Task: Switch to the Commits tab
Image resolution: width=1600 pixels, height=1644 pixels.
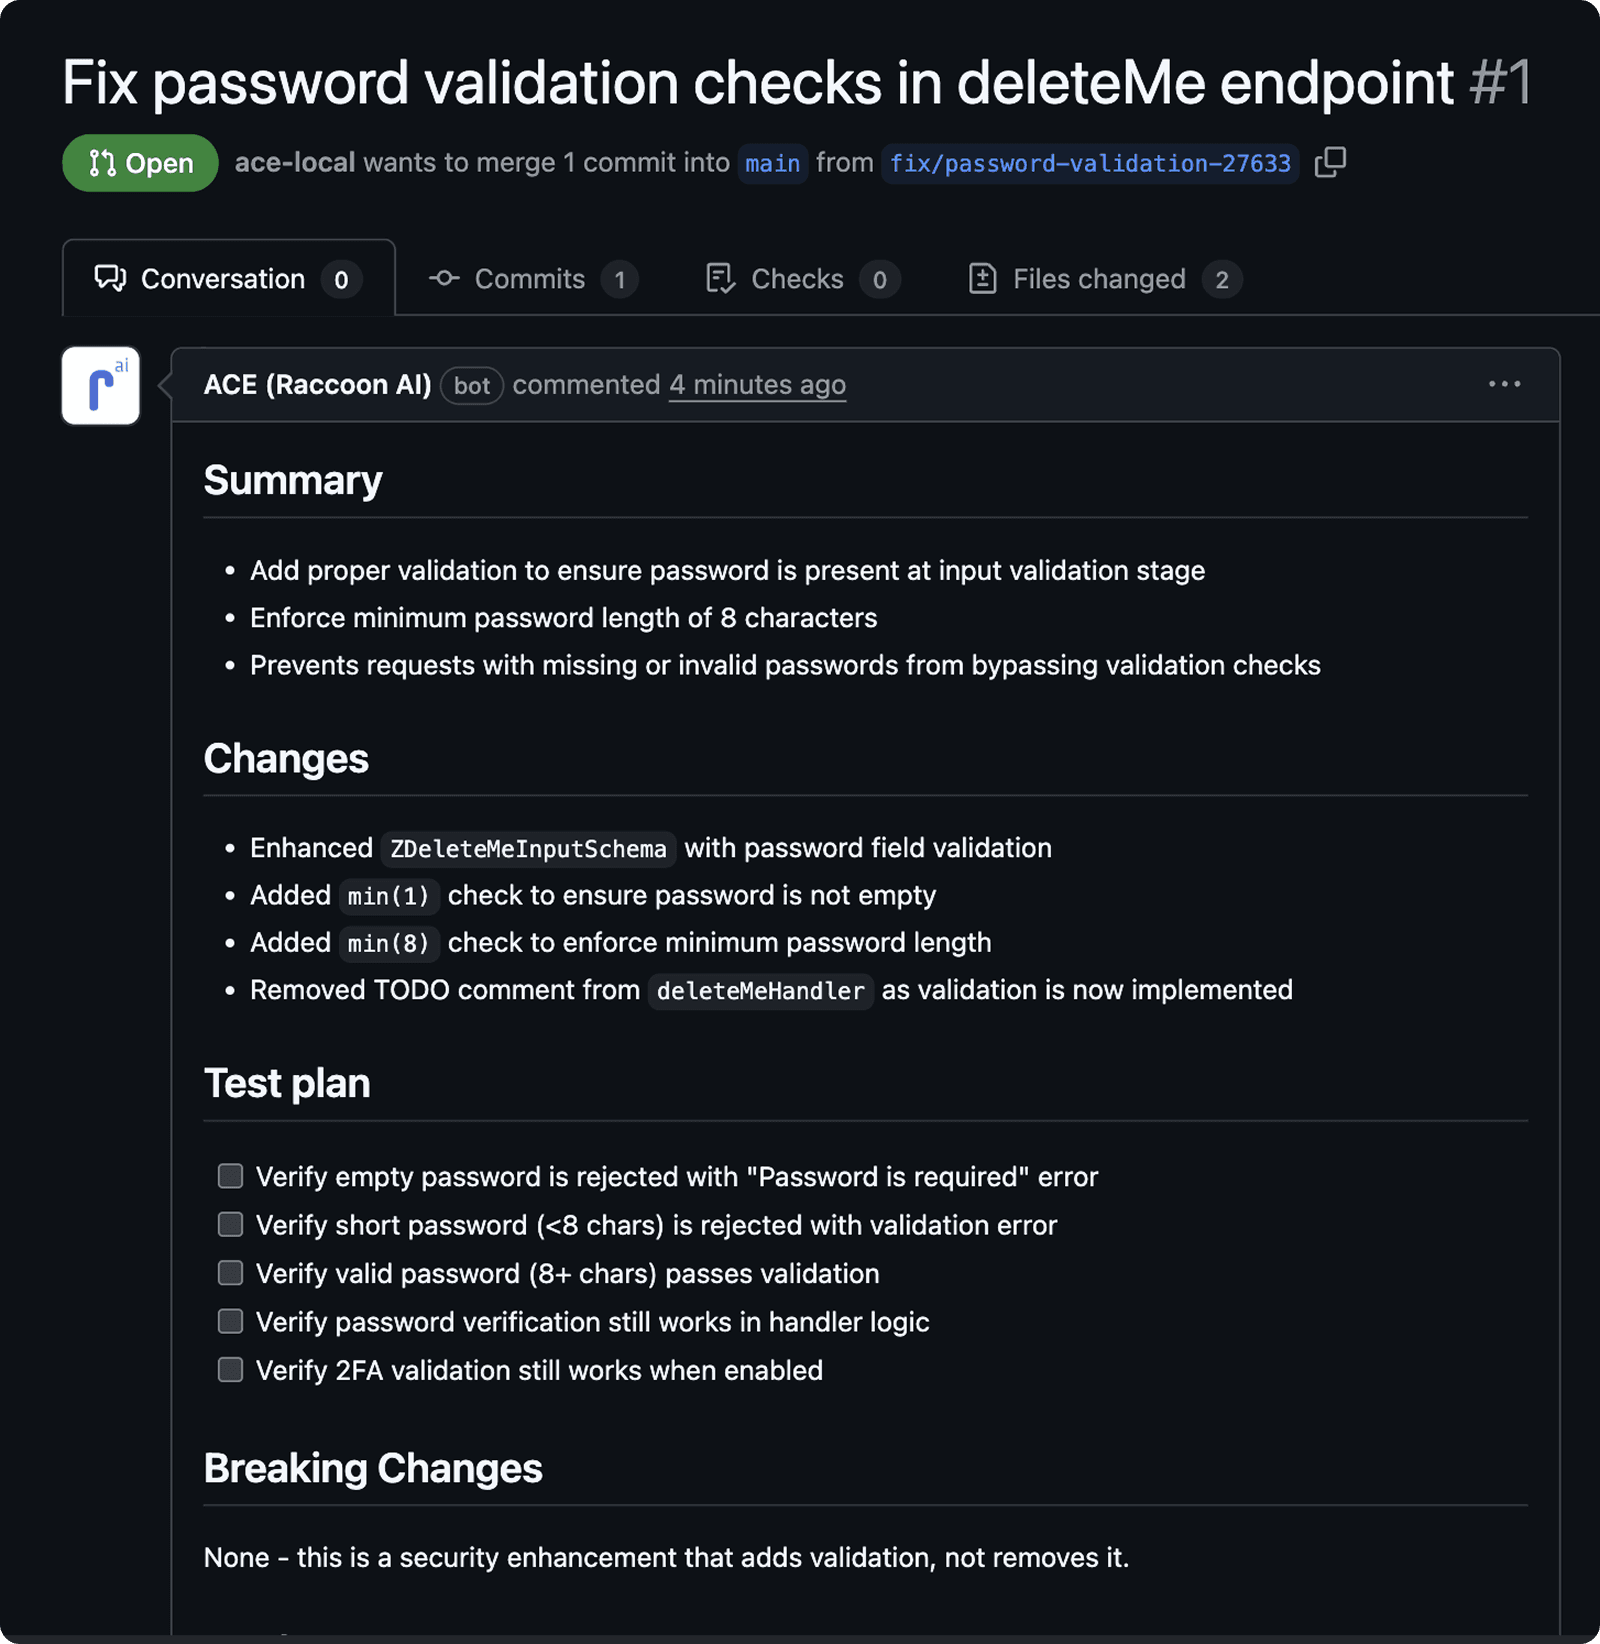Action: (x=530, y=279)
